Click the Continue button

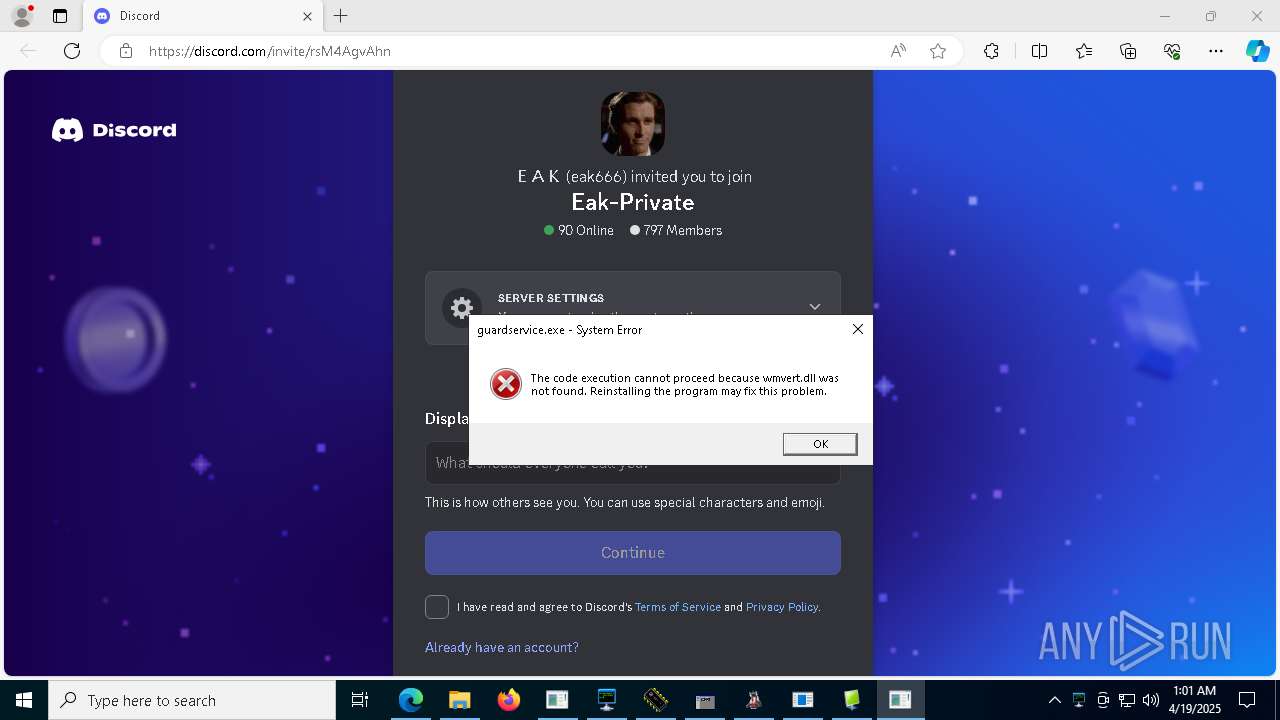(633, 553)
